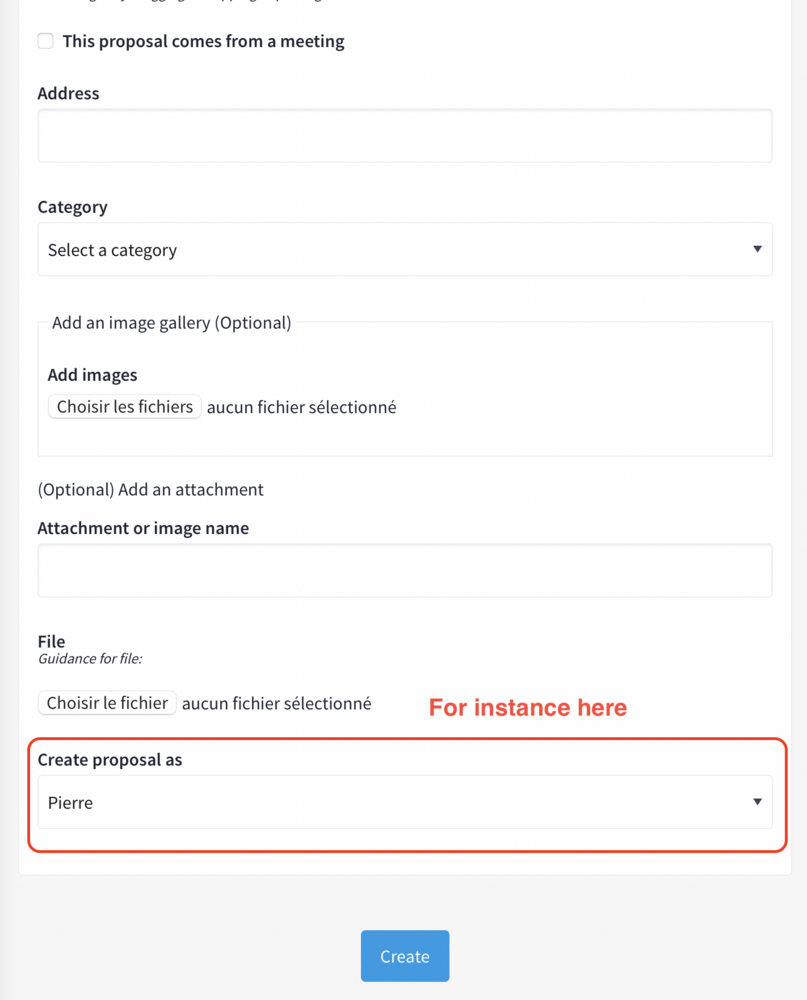Click the "Category" field label
This screenshot has height=1000, width=807.
point(72,207)
